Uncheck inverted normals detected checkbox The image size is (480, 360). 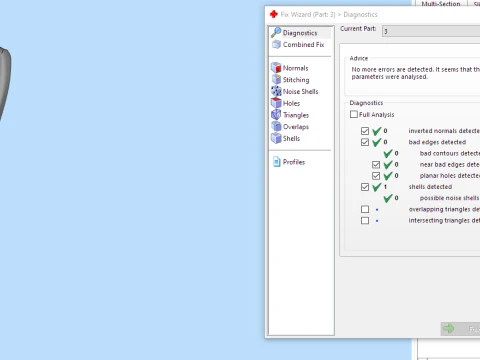tap(365, 131)
